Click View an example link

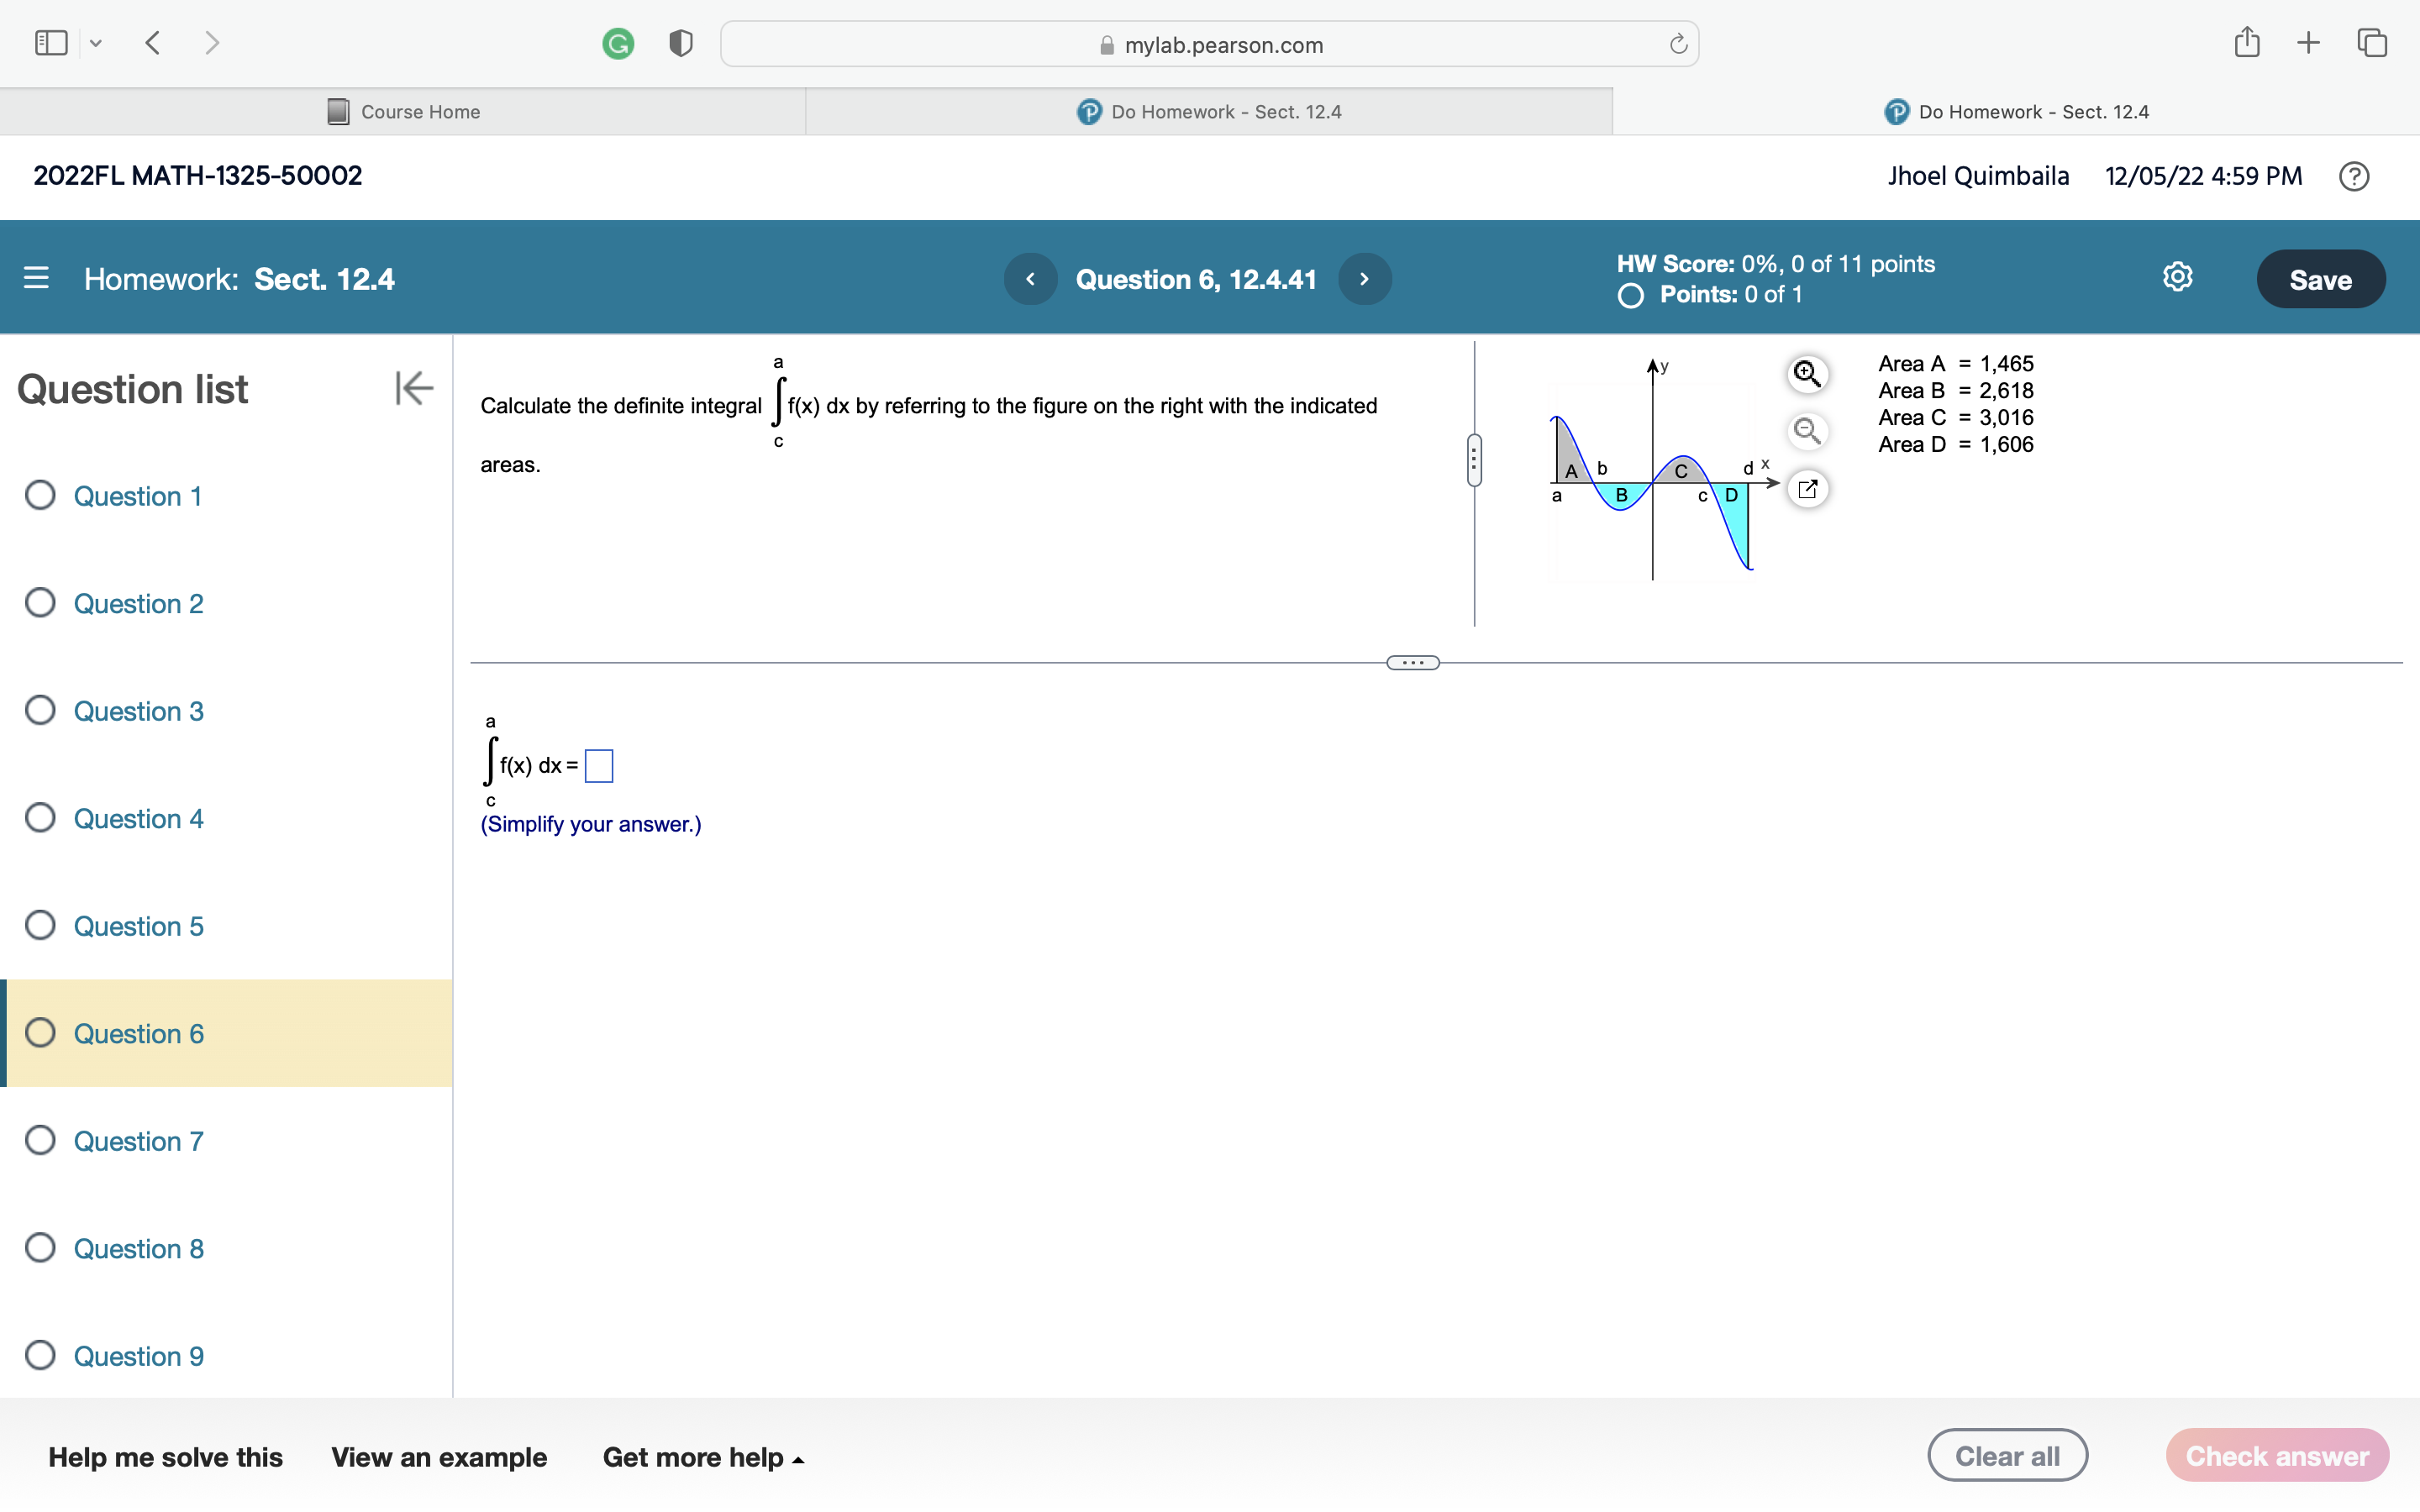(439, 1457)
